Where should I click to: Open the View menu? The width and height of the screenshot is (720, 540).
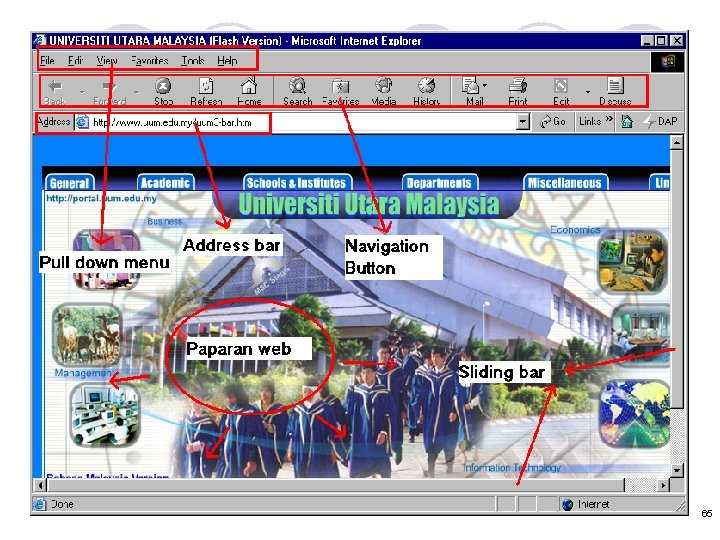coord(107,61)
